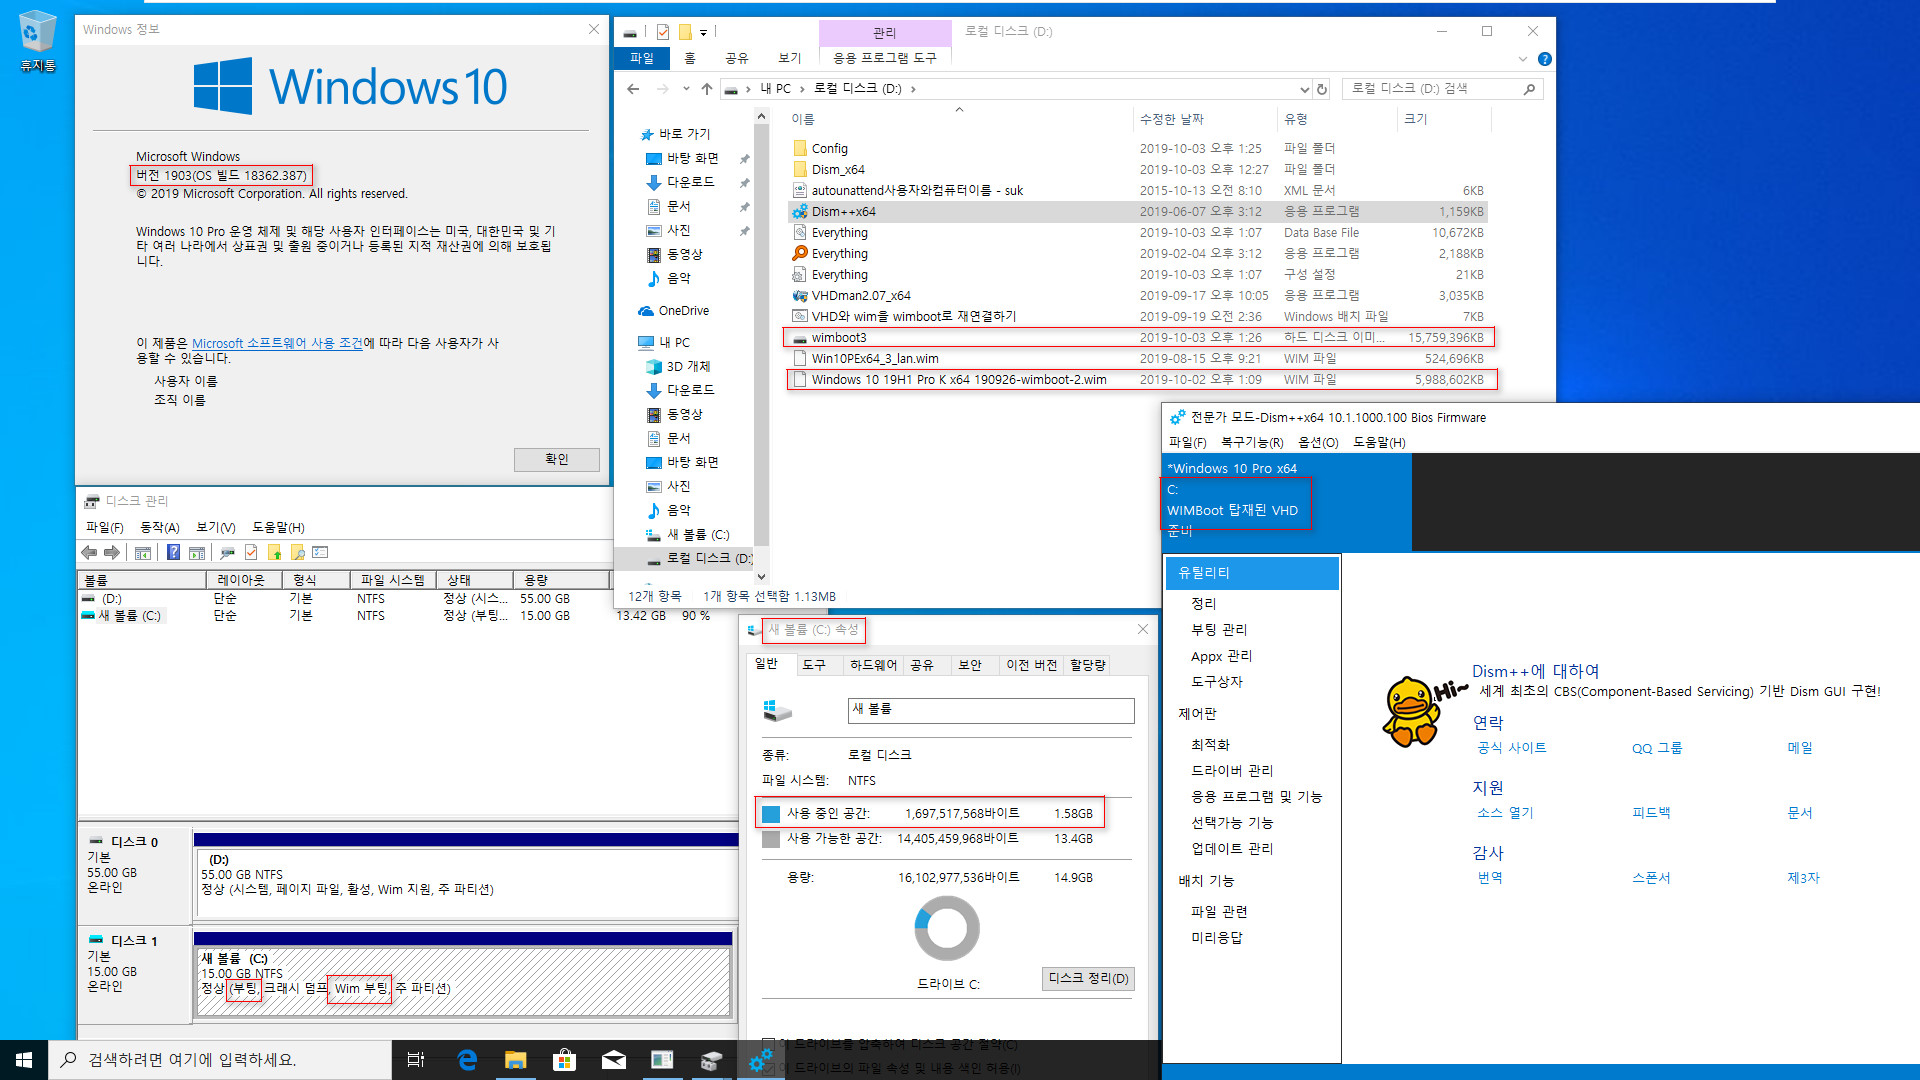The height and width of the screenshot is (1080, 1920).
Task: Open quick access toolbar customize dropdown in Explorer
Action: tap(703, 33)
